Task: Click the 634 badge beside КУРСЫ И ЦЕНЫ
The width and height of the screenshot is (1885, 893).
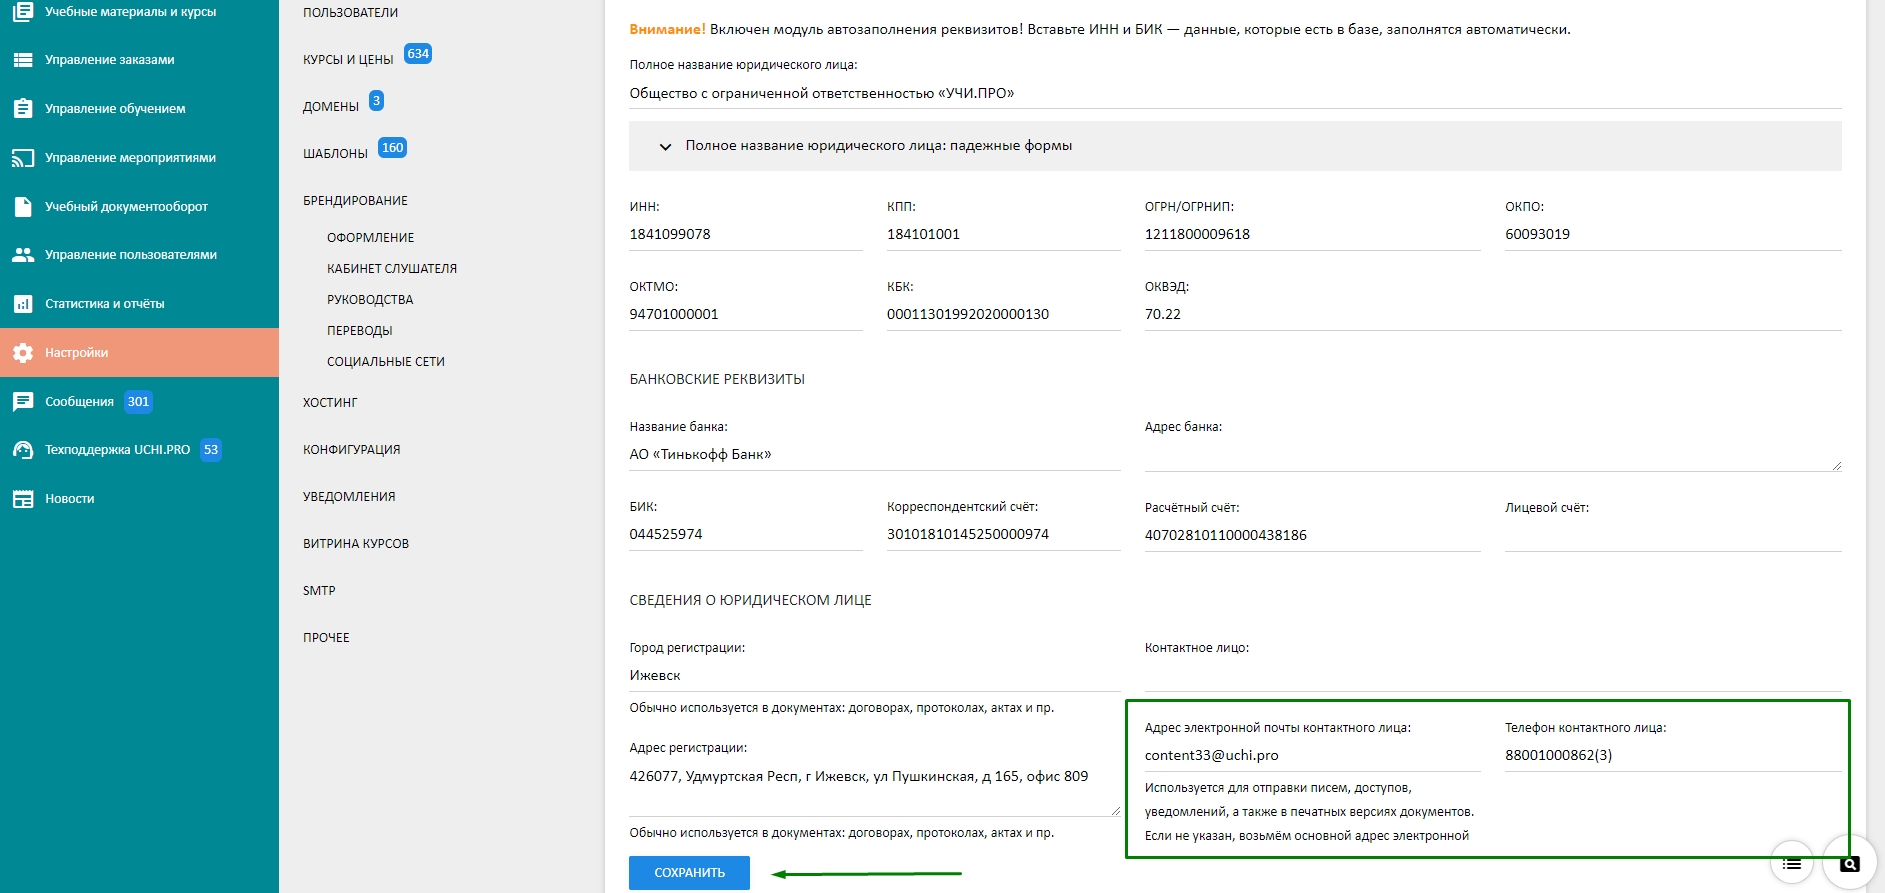Action: click(418, 54)
